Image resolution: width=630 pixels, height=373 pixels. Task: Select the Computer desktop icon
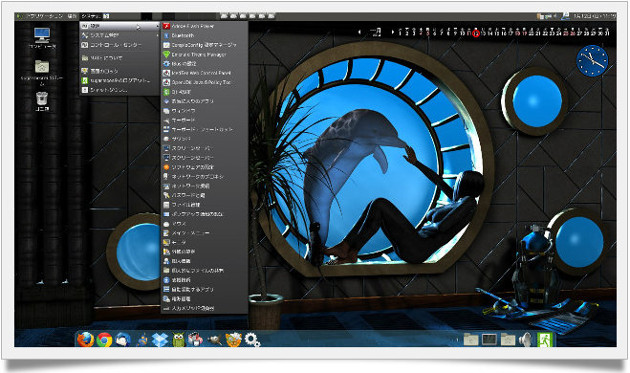click(x=42, y=38)
